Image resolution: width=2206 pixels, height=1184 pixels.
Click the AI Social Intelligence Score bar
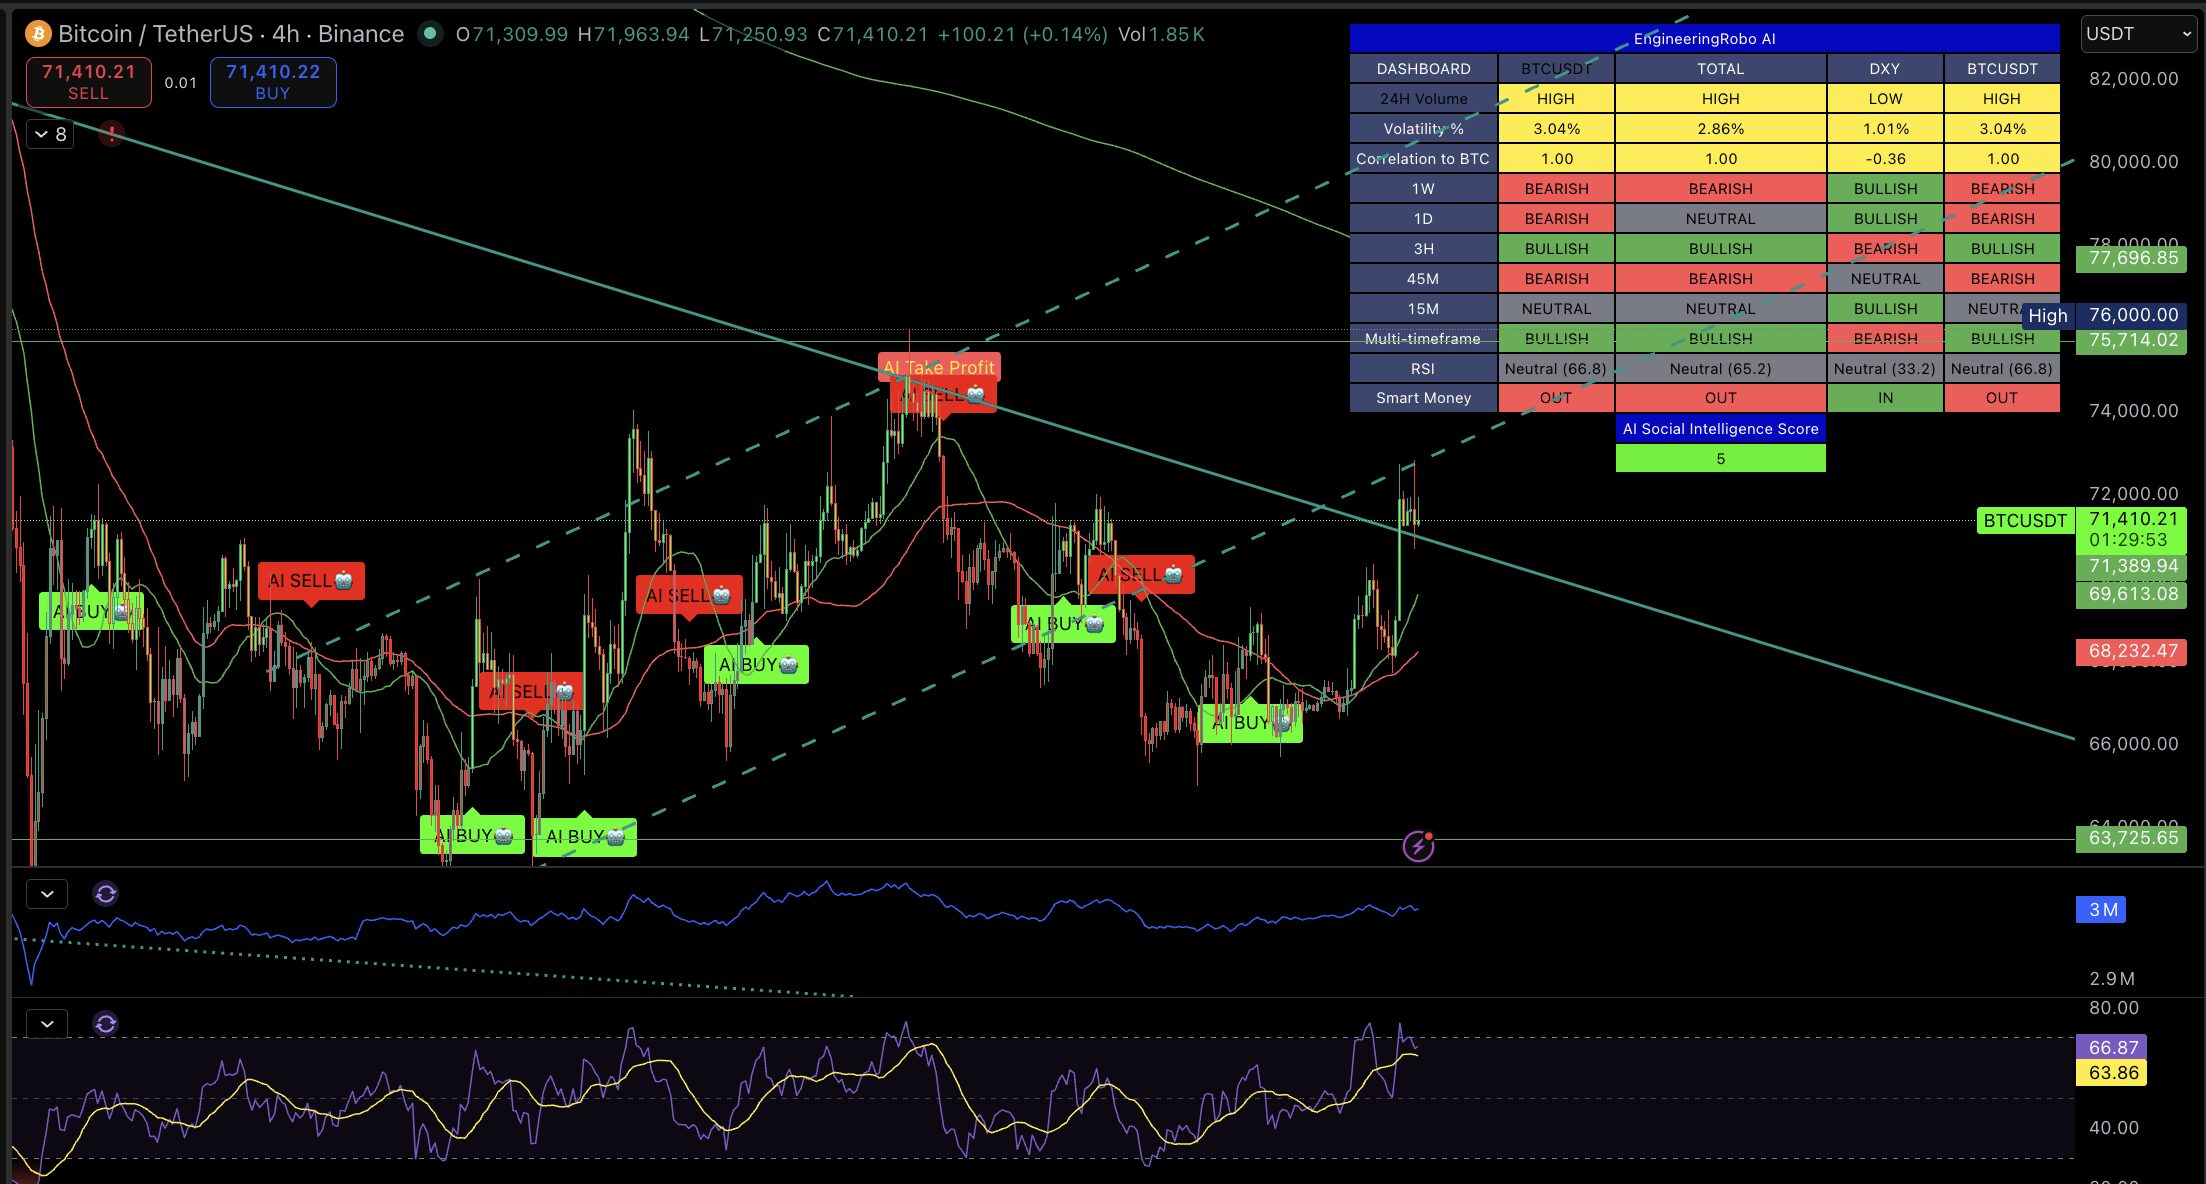point(1720,428)
